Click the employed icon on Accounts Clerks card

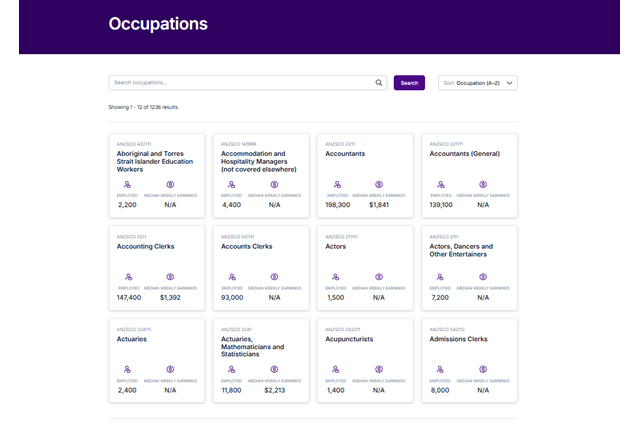pos(232,277)
